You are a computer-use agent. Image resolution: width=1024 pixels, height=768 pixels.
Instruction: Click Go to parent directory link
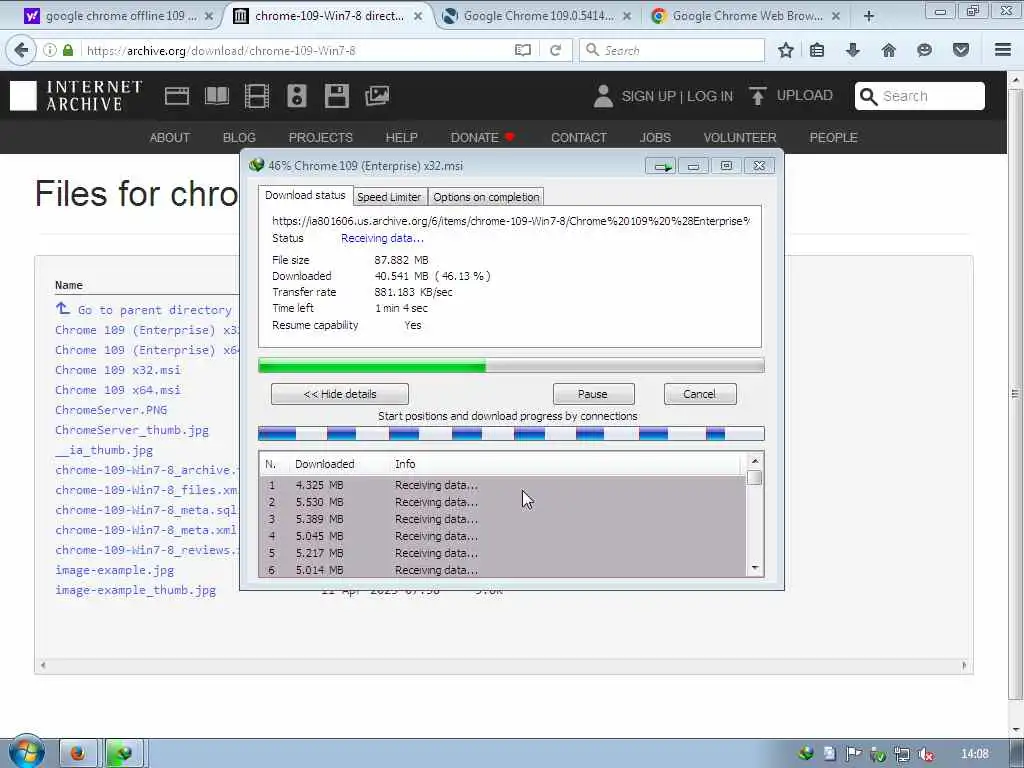(155, 310)
